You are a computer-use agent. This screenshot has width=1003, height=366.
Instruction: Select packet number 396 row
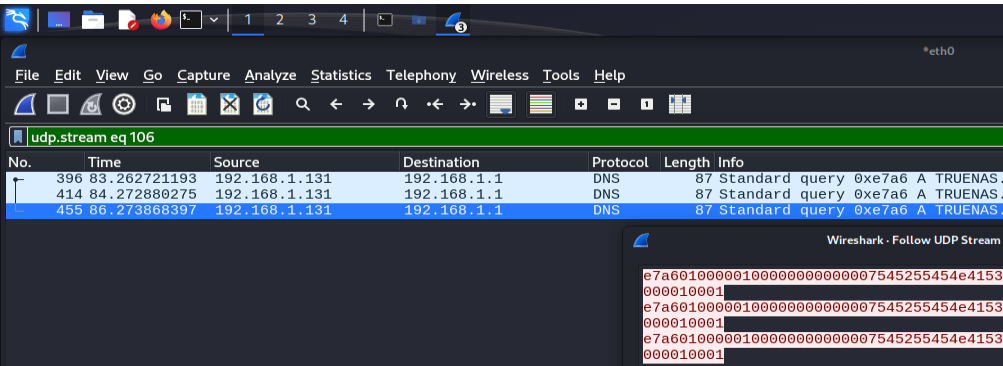tap(504, 179)
